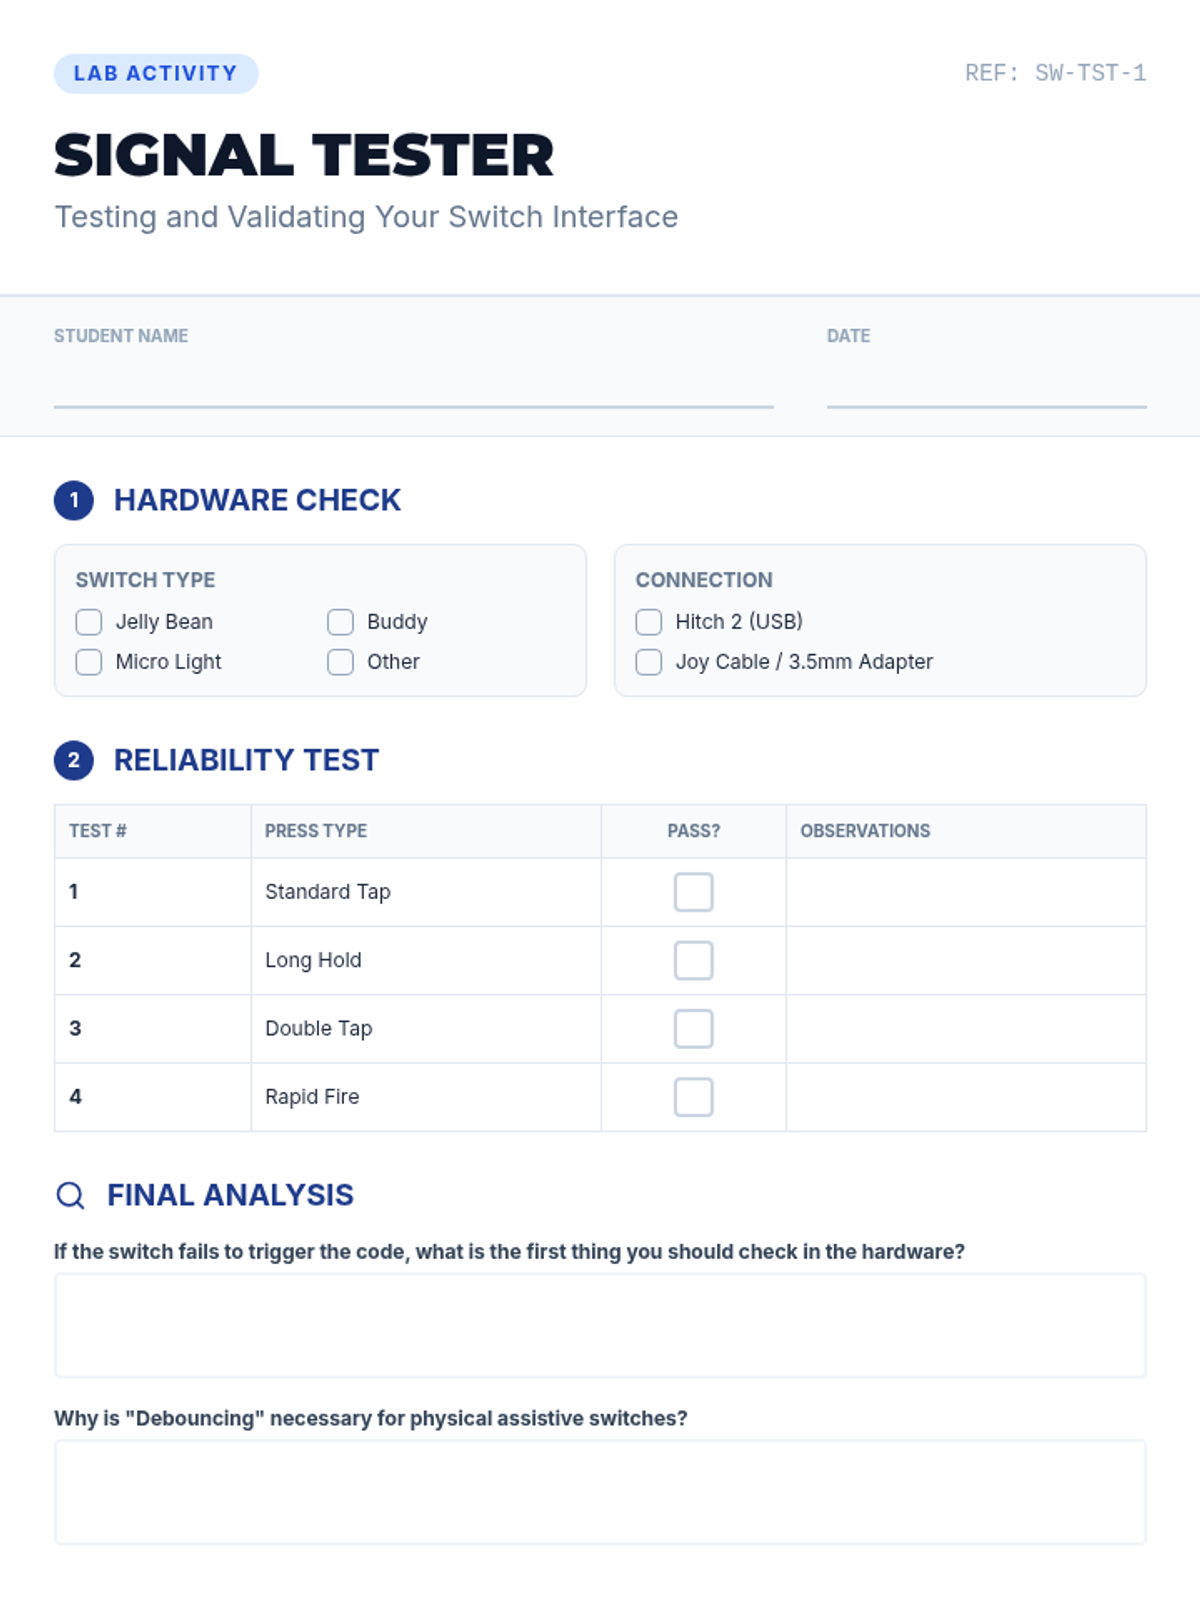Click the Debouncing answer text area
This screenshot has height=1600, width=1200.
[600, 1492]
